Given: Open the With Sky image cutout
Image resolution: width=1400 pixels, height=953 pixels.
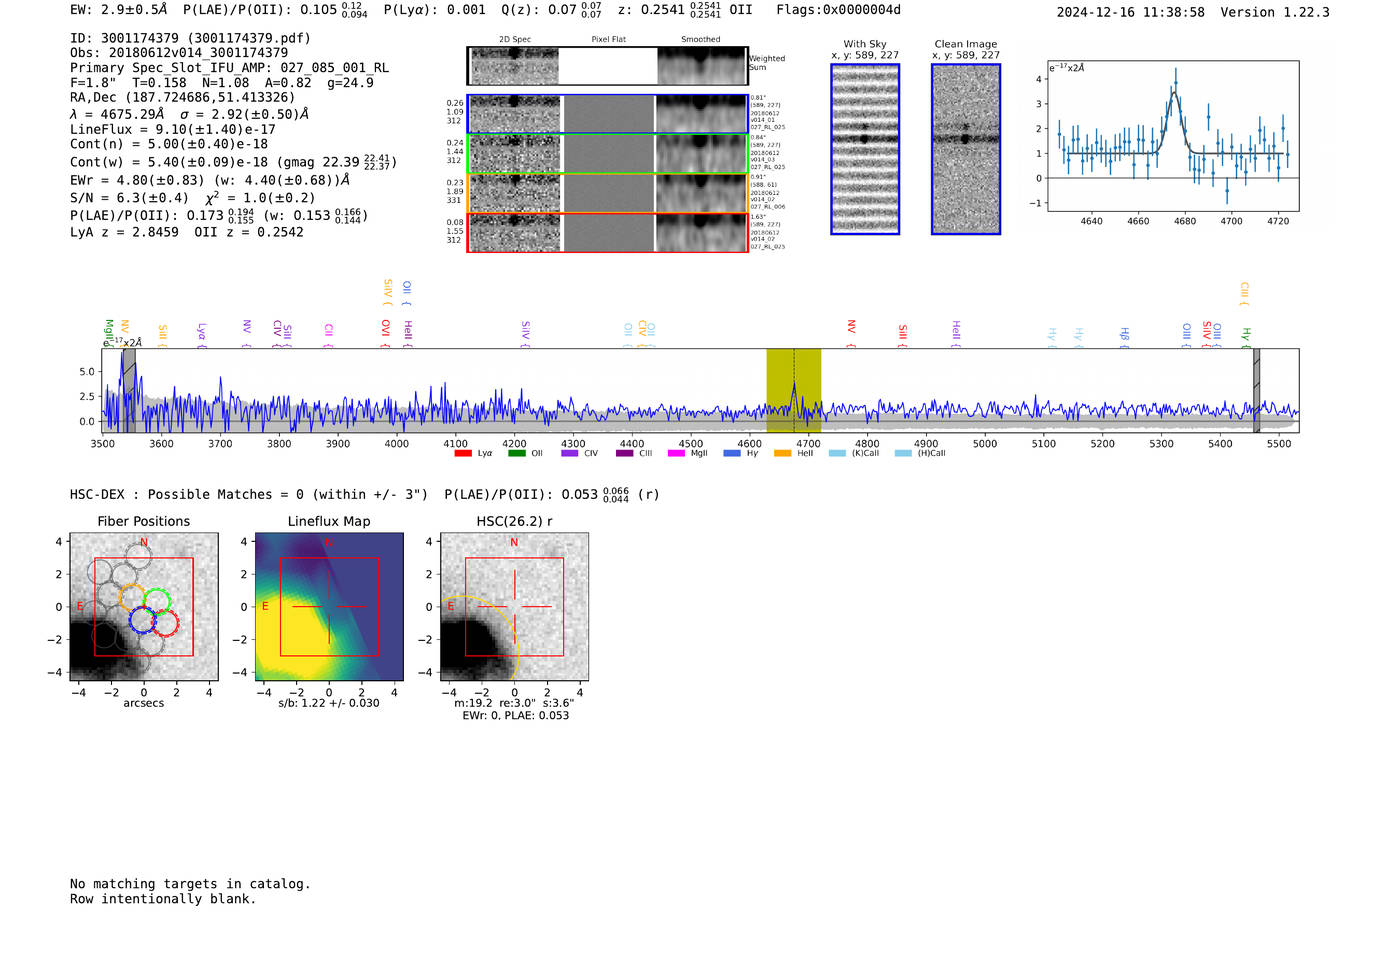Looking at the screenshot, I should pos(865,149).
